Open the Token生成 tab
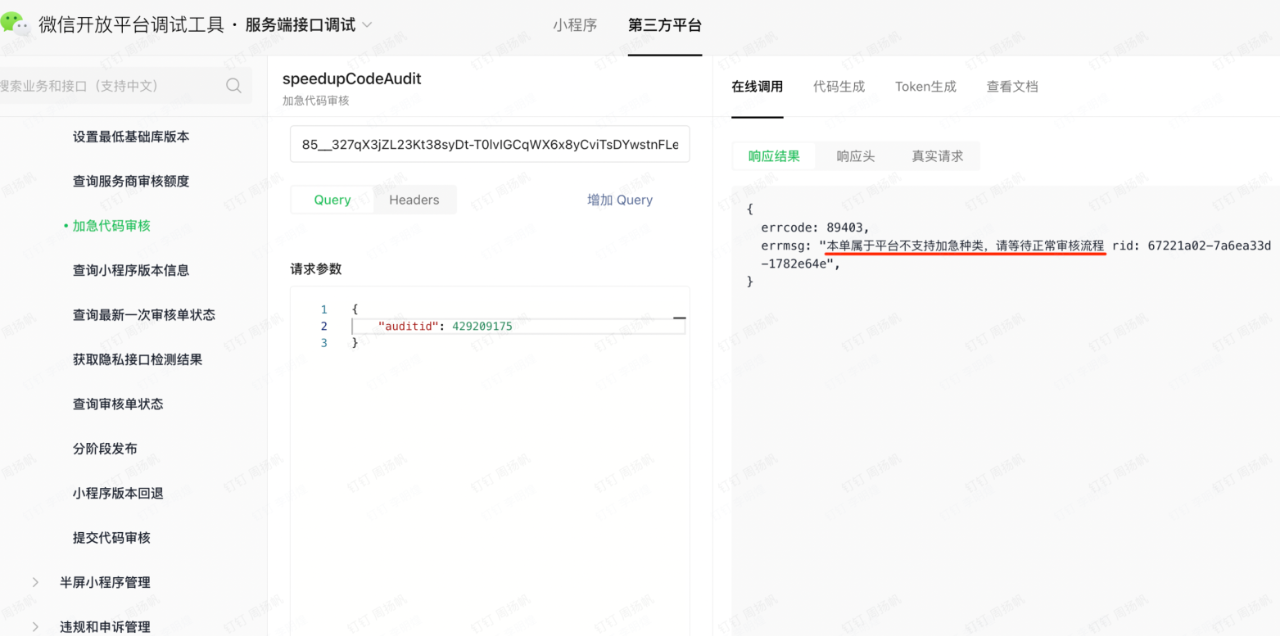Screen dimensions: 1280x636 (x=926, y=87)
